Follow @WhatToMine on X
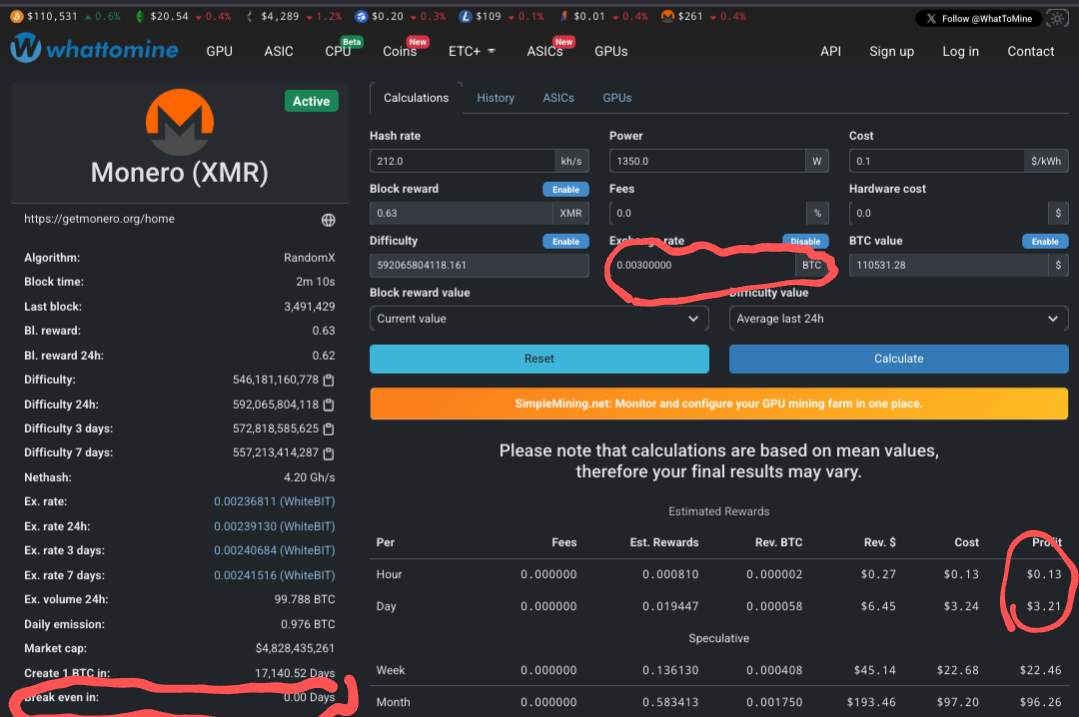This screenshot has height=717, width=1079. click(978, 19)
